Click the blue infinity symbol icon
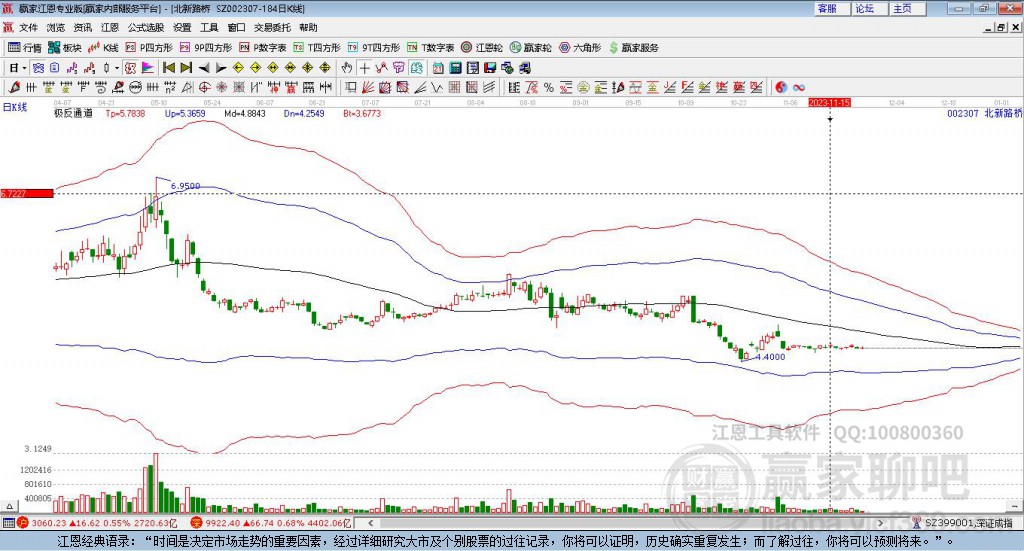This screenshot has width=1024, height=551. (x=799, y=87)
